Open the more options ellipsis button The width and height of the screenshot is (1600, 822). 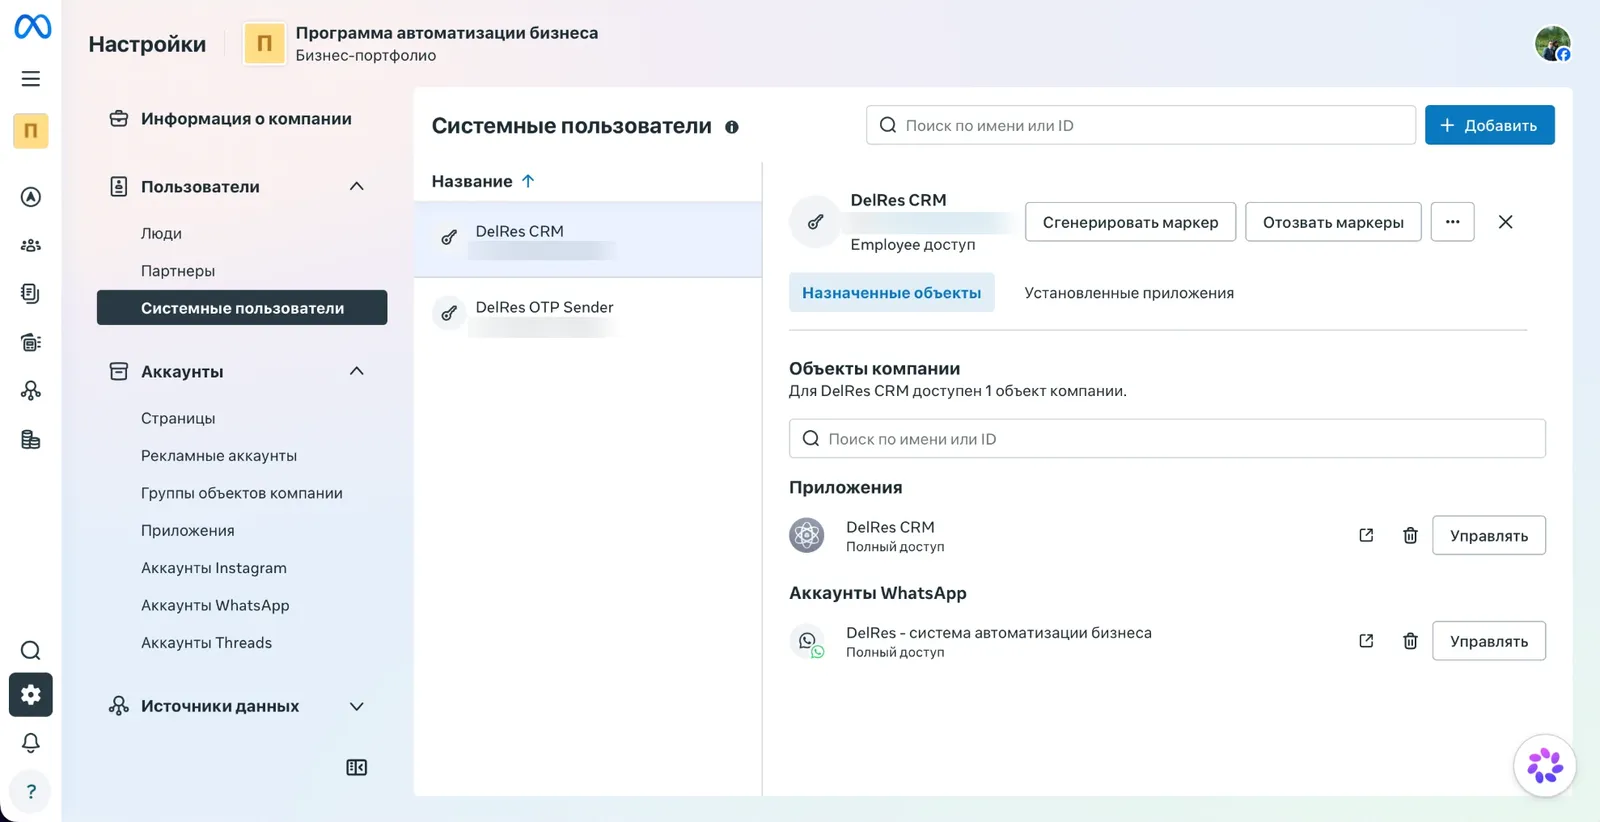coord(1452,222)
